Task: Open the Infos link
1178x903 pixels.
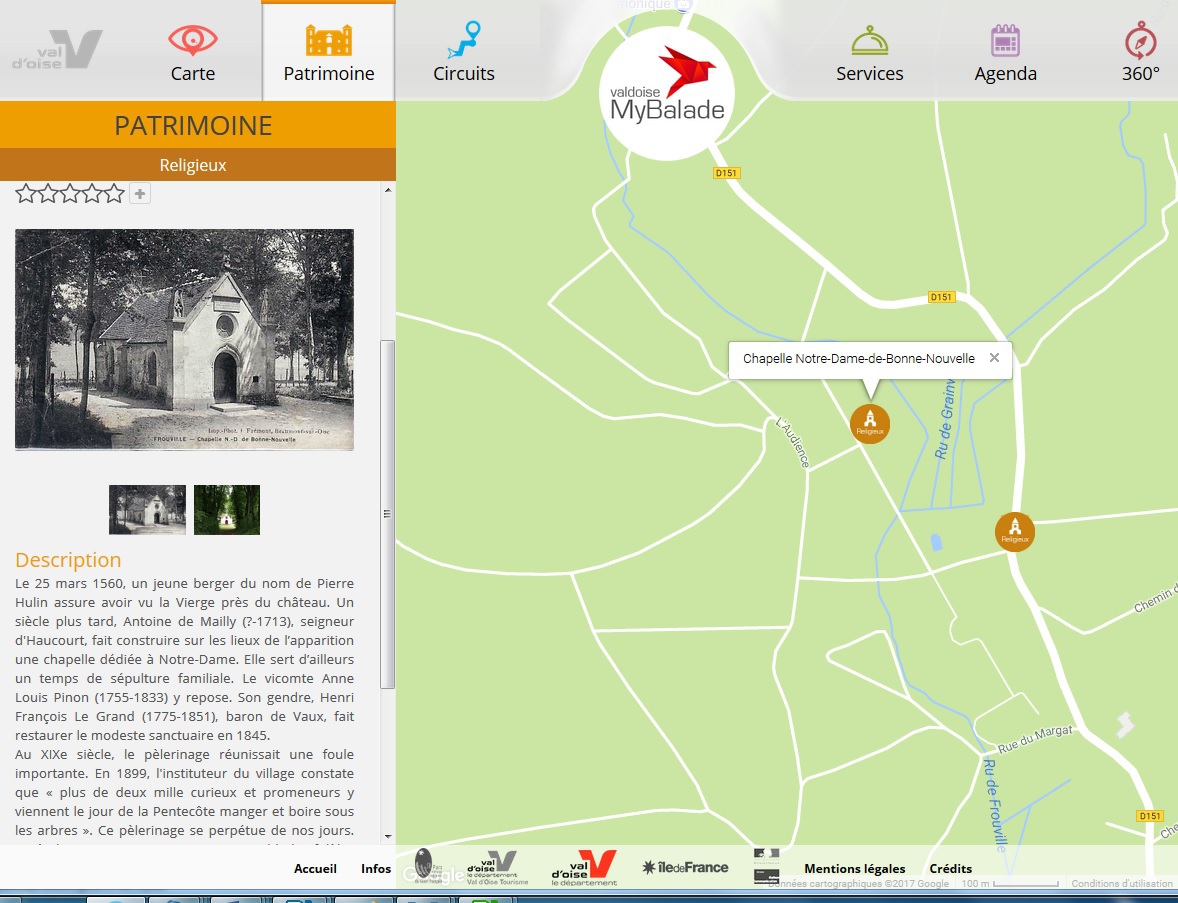Action: tap(376, 868)
